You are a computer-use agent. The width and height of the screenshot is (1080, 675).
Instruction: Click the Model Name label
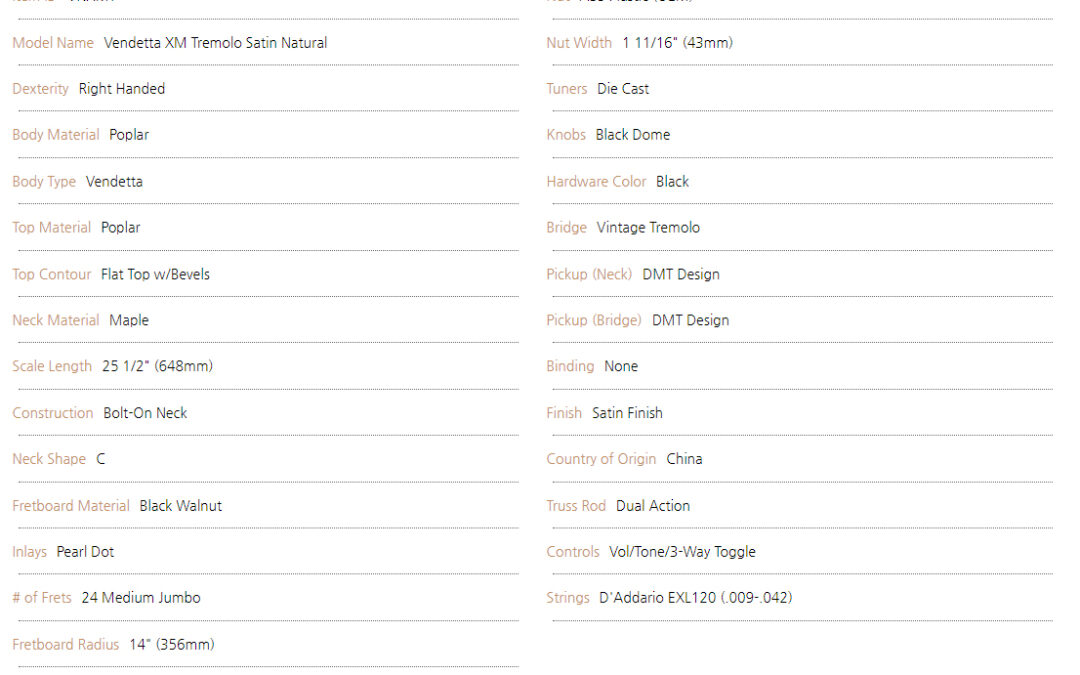(x=53, y=43)
